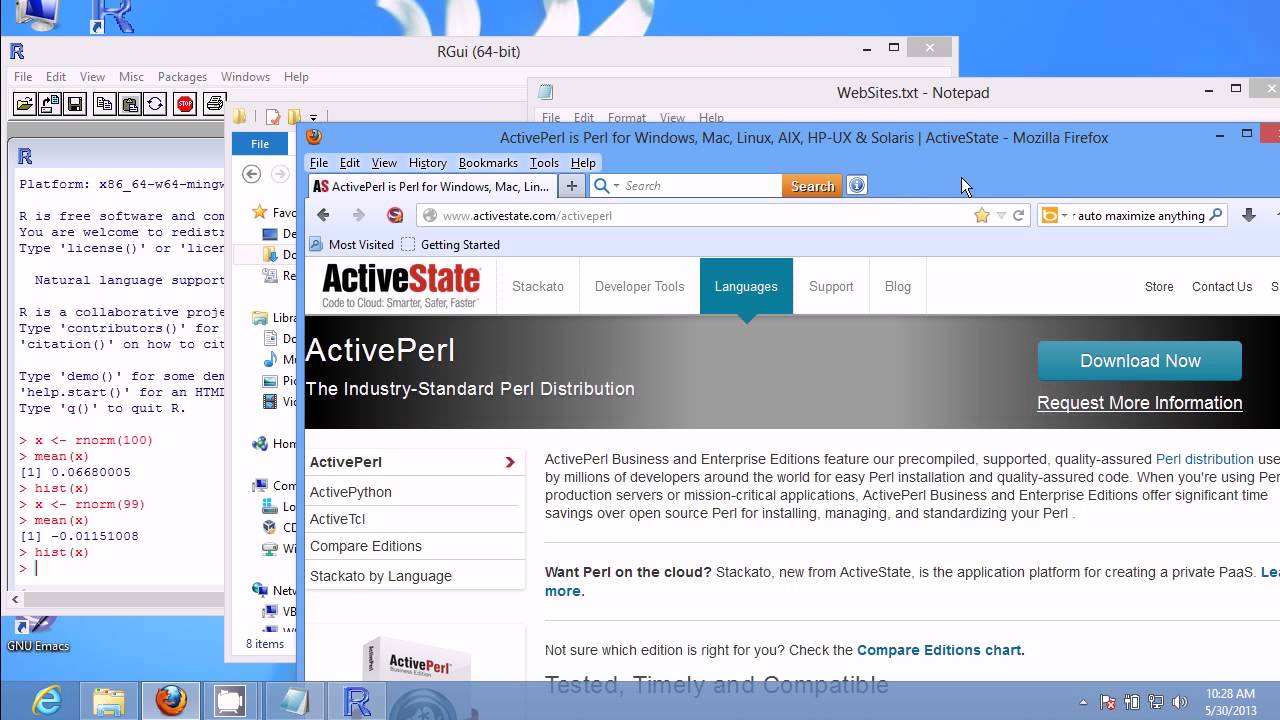
Task: Click Save floppy icon in RGui toolbar
Action: pyautogui.click(x=74, y=103)
